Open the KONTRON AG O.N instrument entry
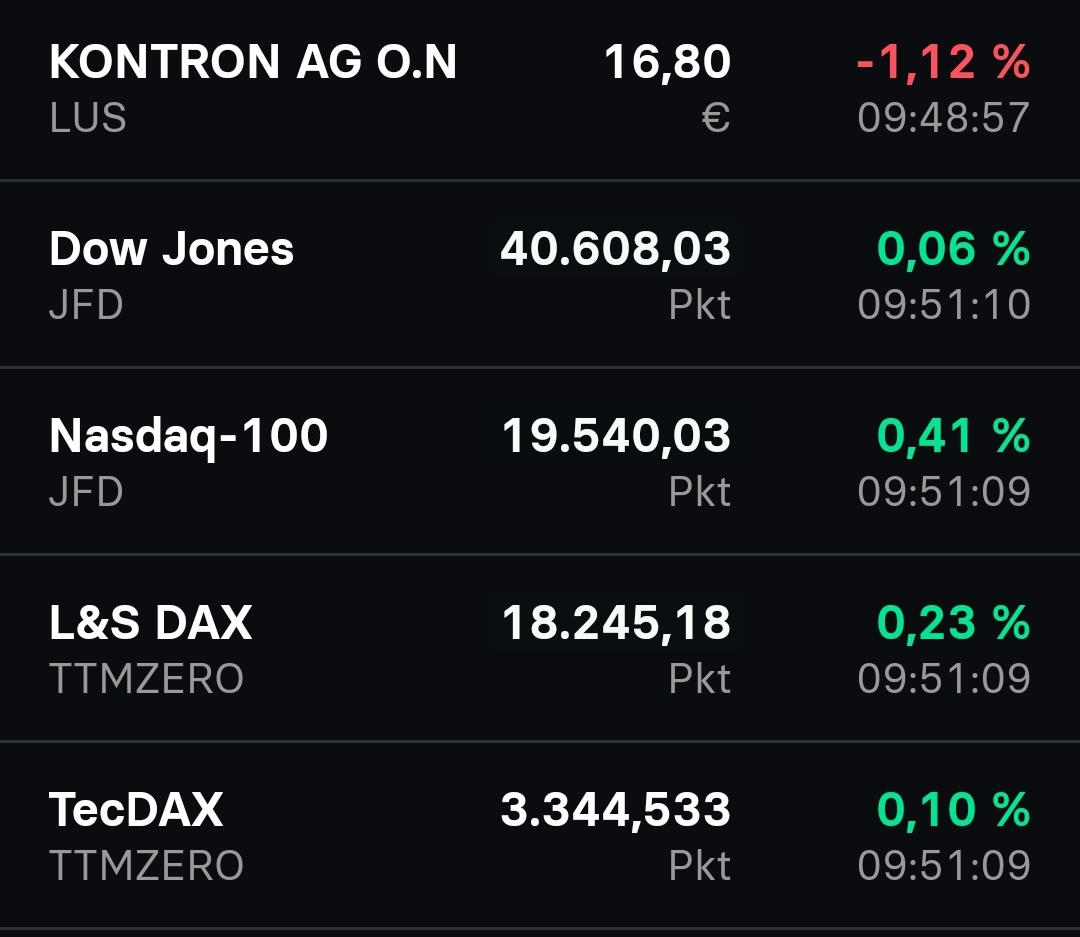1080x937 pixels. click(x=253, y=62)
